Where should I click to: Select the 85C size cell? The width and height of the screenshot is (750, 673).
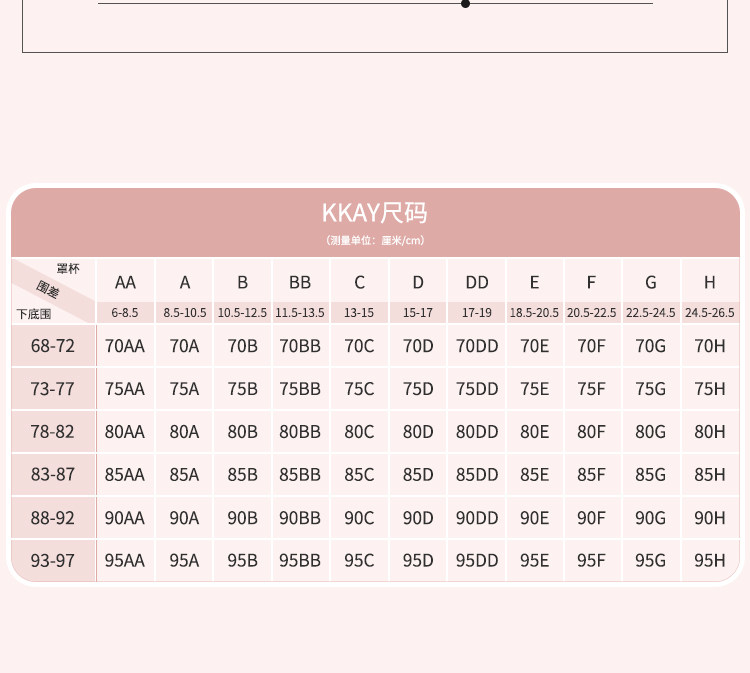(x=359, y=474)
